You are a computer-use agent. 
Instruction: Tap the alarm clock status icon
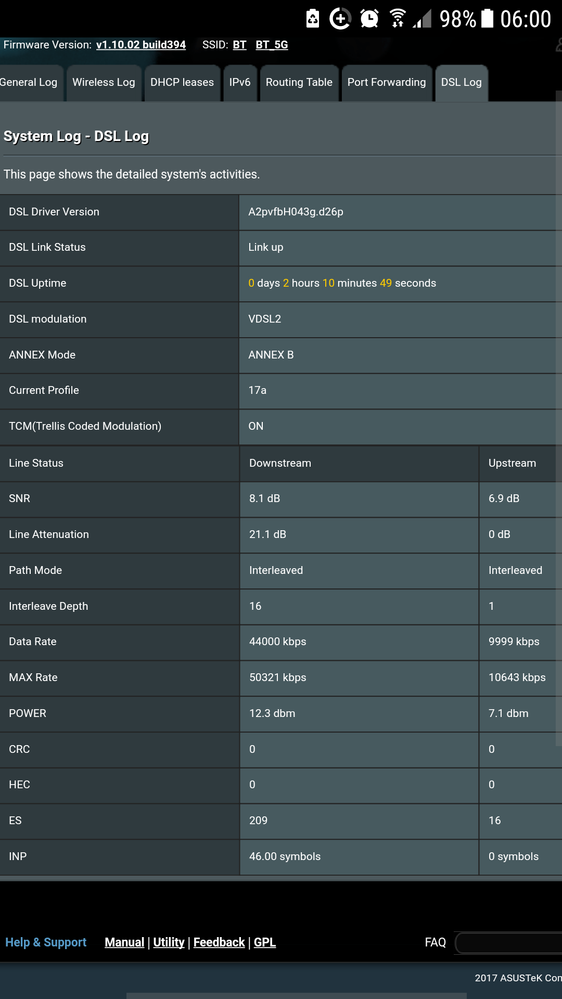pyautogui.click(x=369, y=18)
